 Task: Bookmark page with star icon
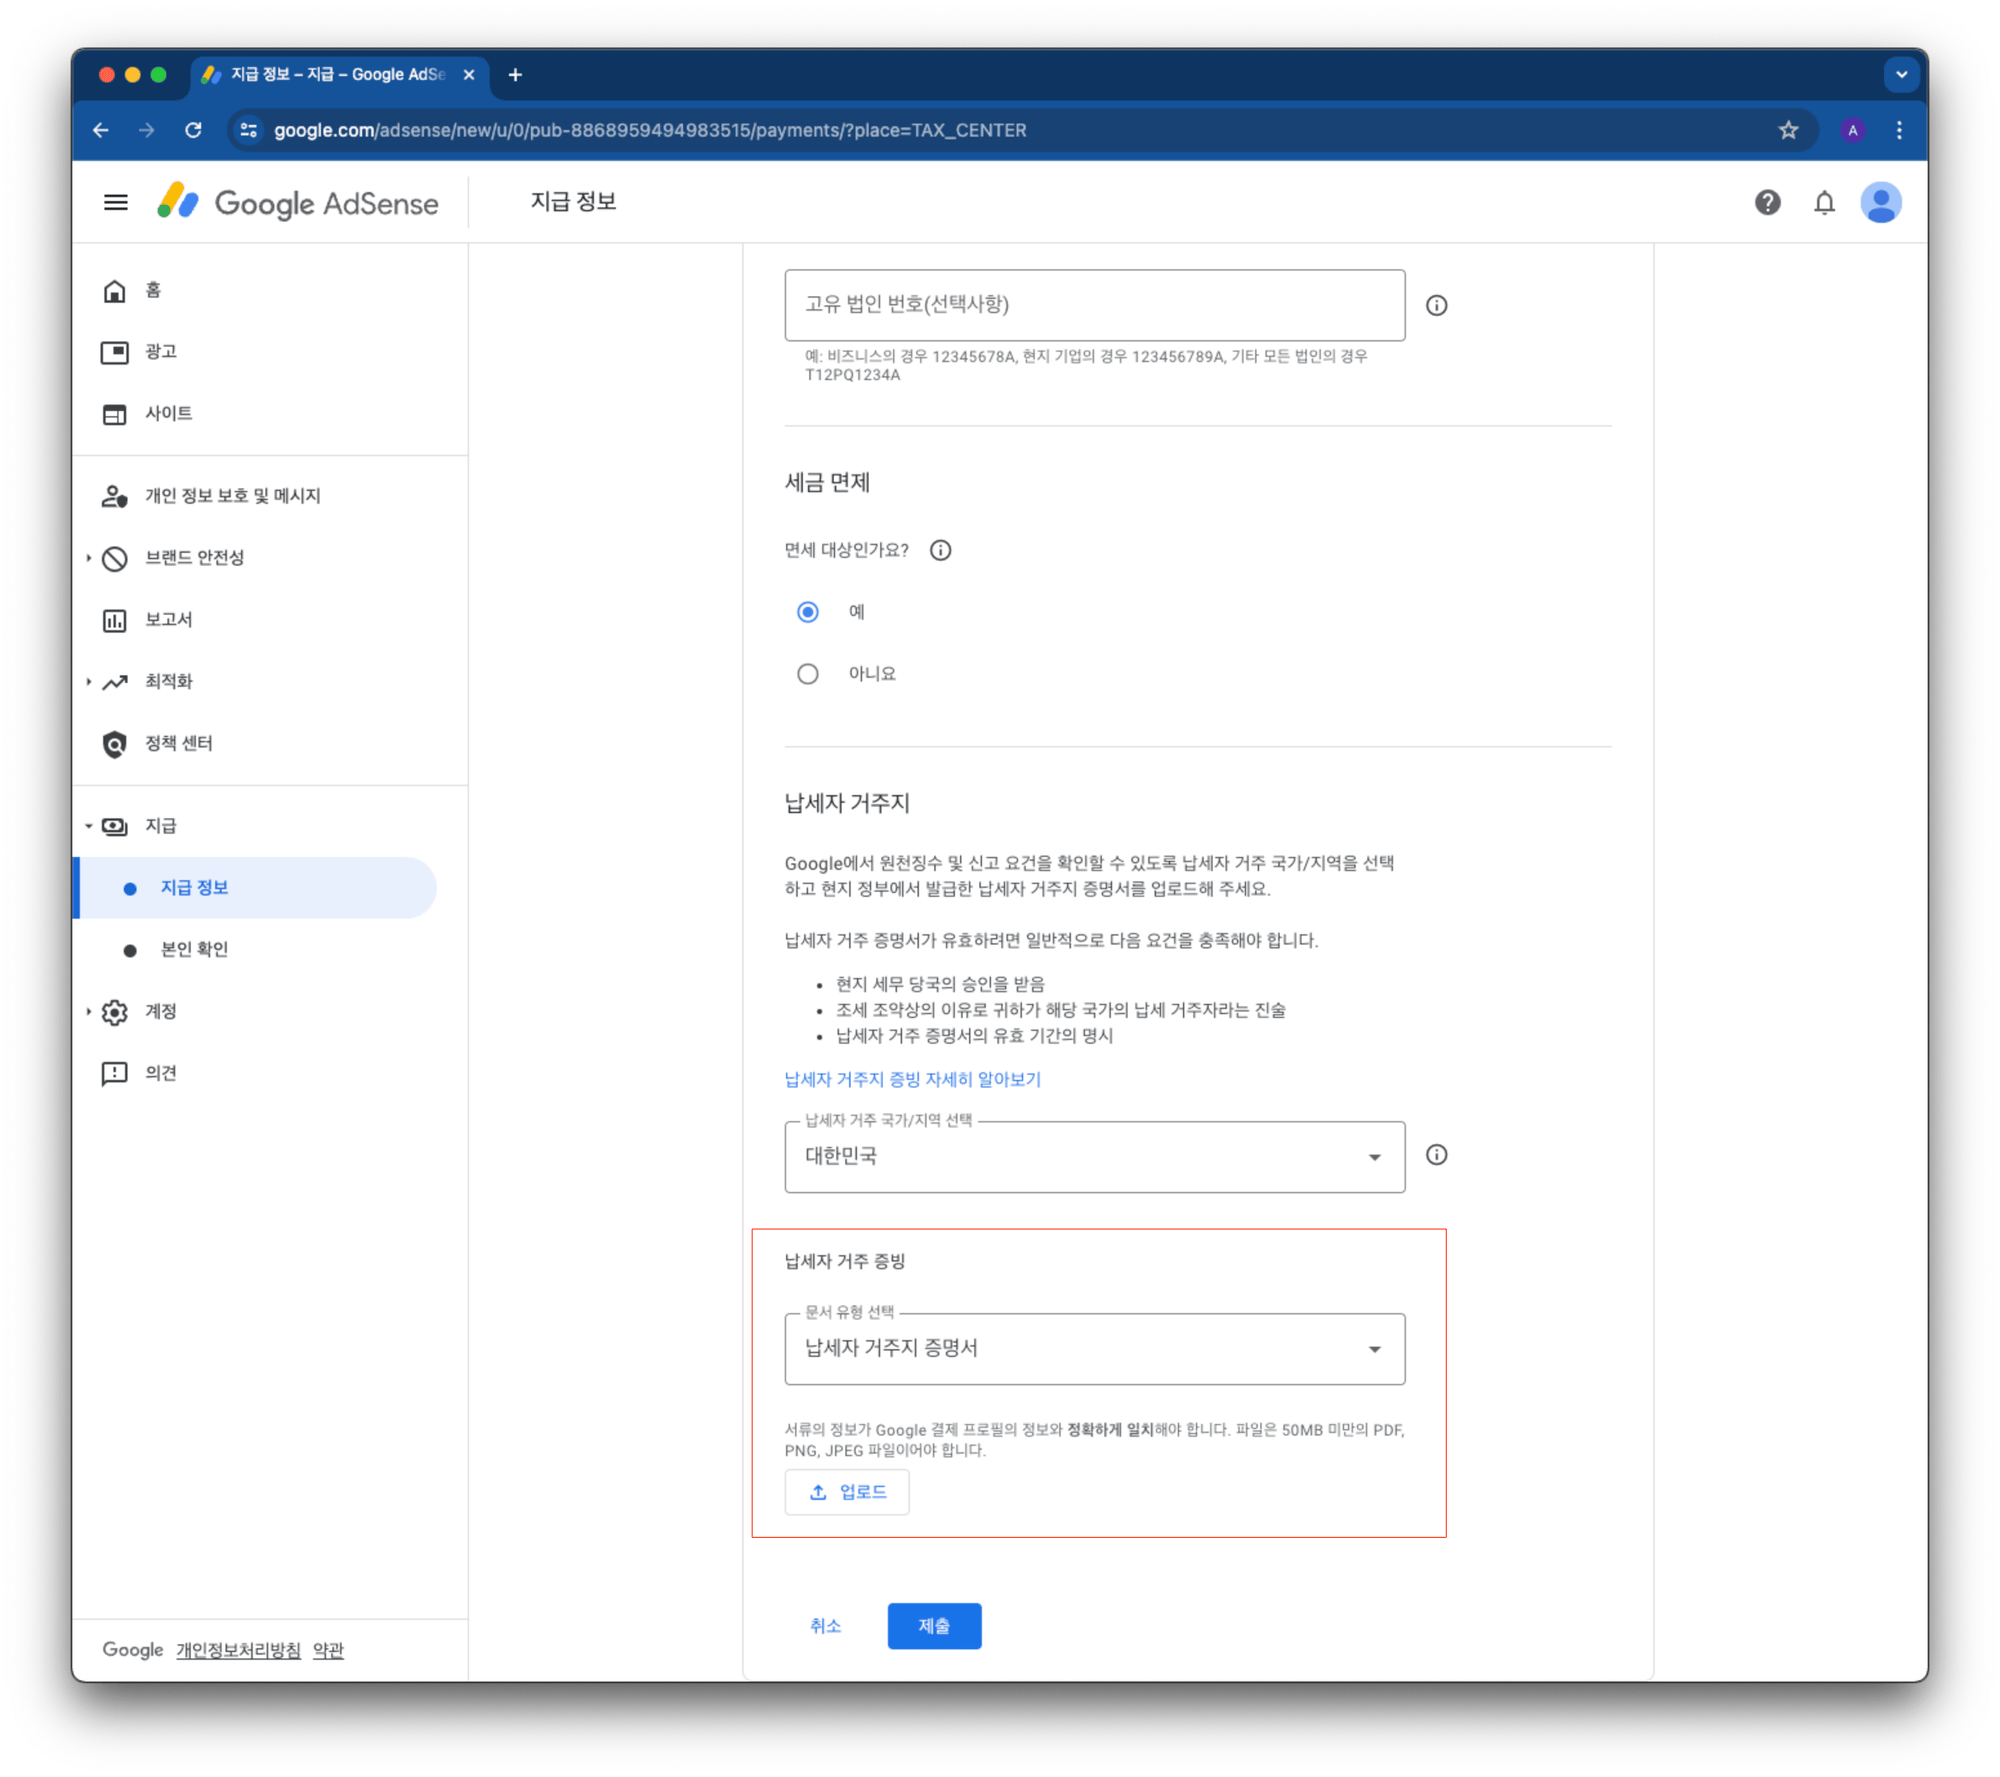[x=1788, y=130]
